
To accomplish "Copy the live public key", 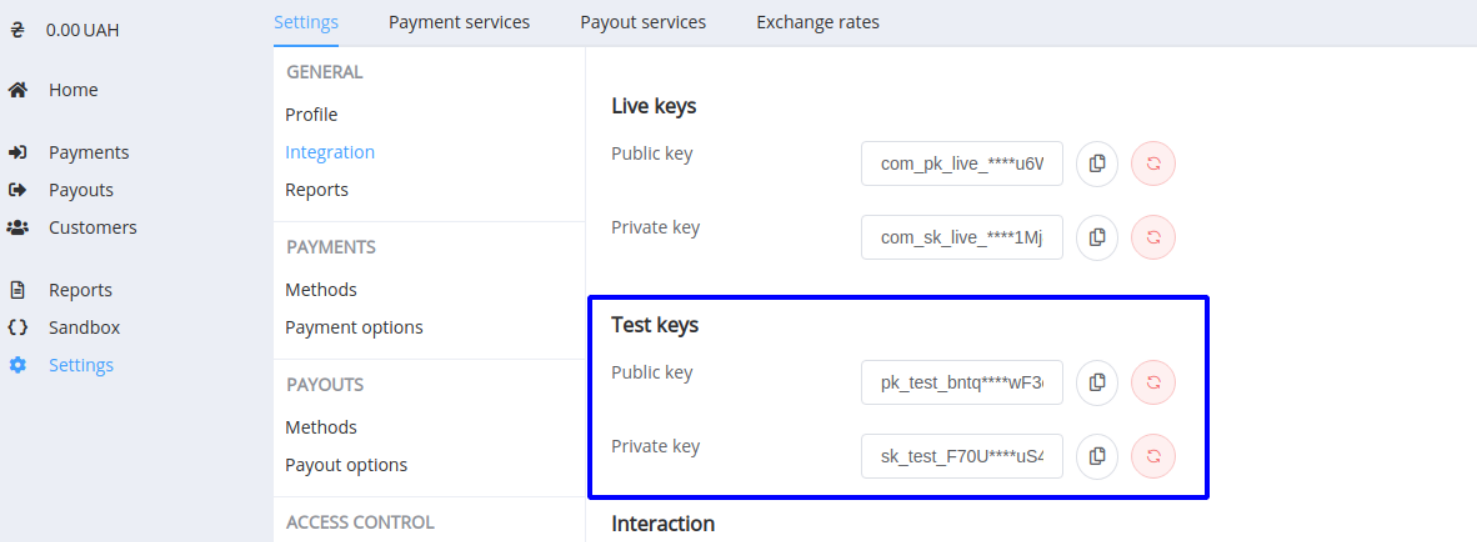I will 1097,163.
